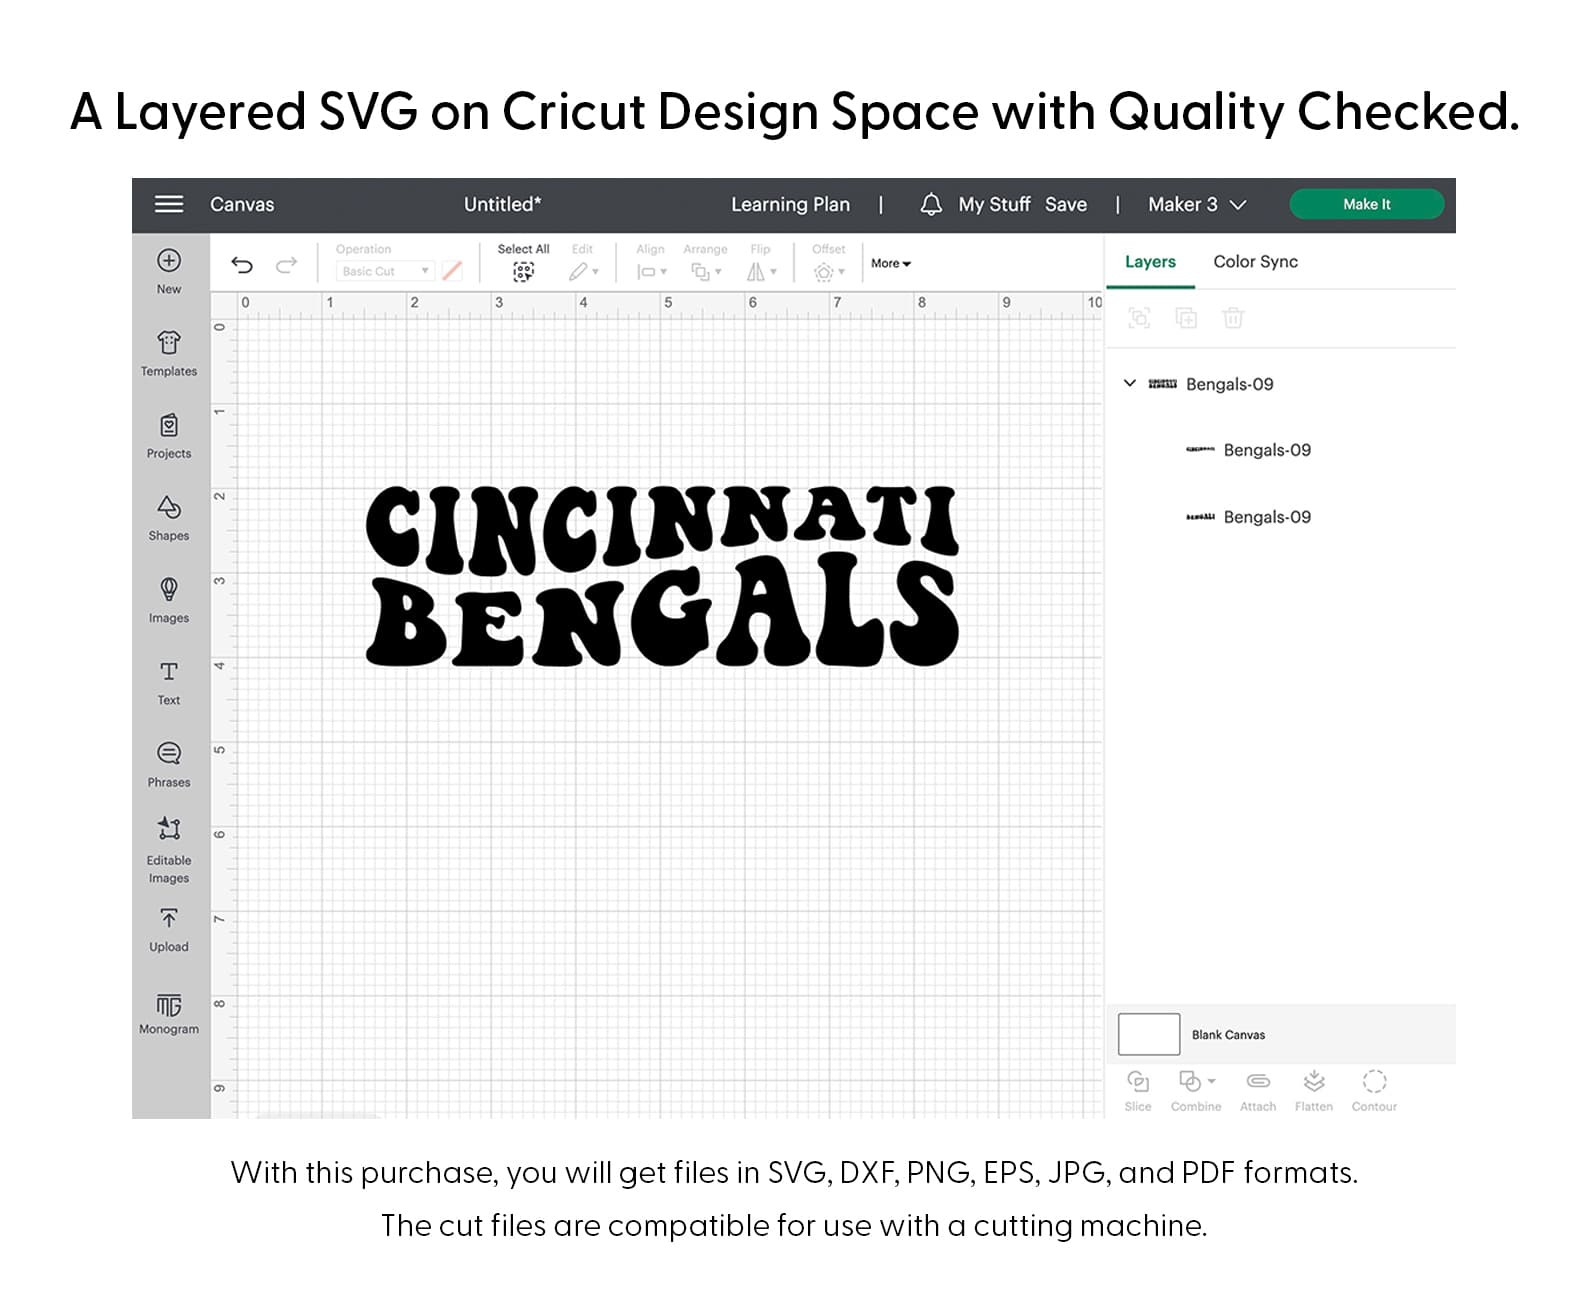Switch to the Layers tab
The height and width of the screenshot is (1308, 1588).
(1150, 261)
